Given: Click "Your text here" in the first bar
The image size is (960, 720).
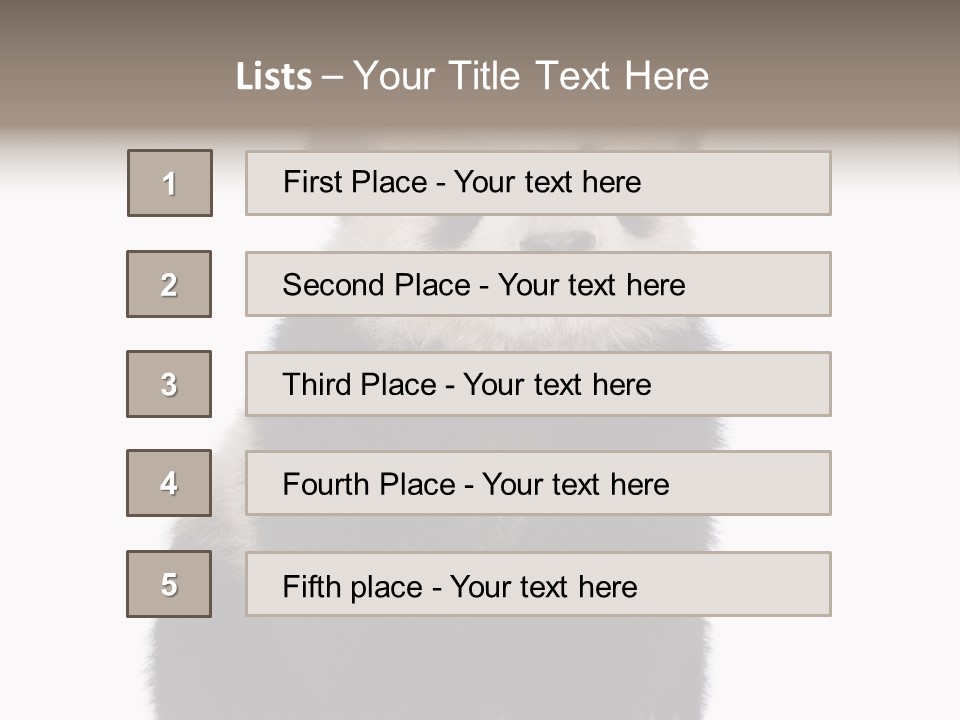Looking at the screenshot, I should (x=547, y=182).
